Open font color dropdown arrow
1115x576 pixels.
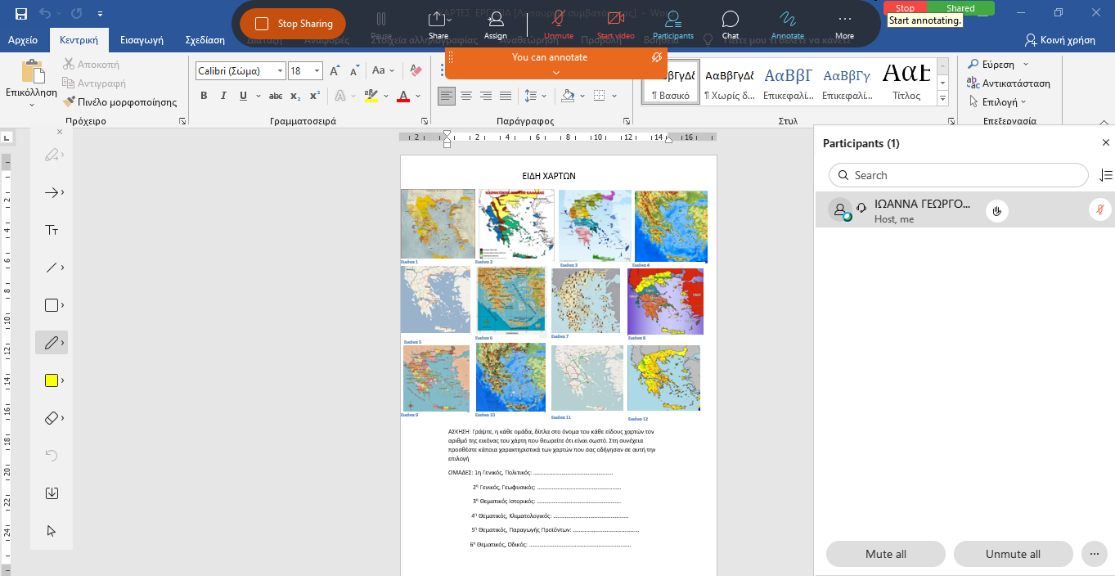click(418, 95)
